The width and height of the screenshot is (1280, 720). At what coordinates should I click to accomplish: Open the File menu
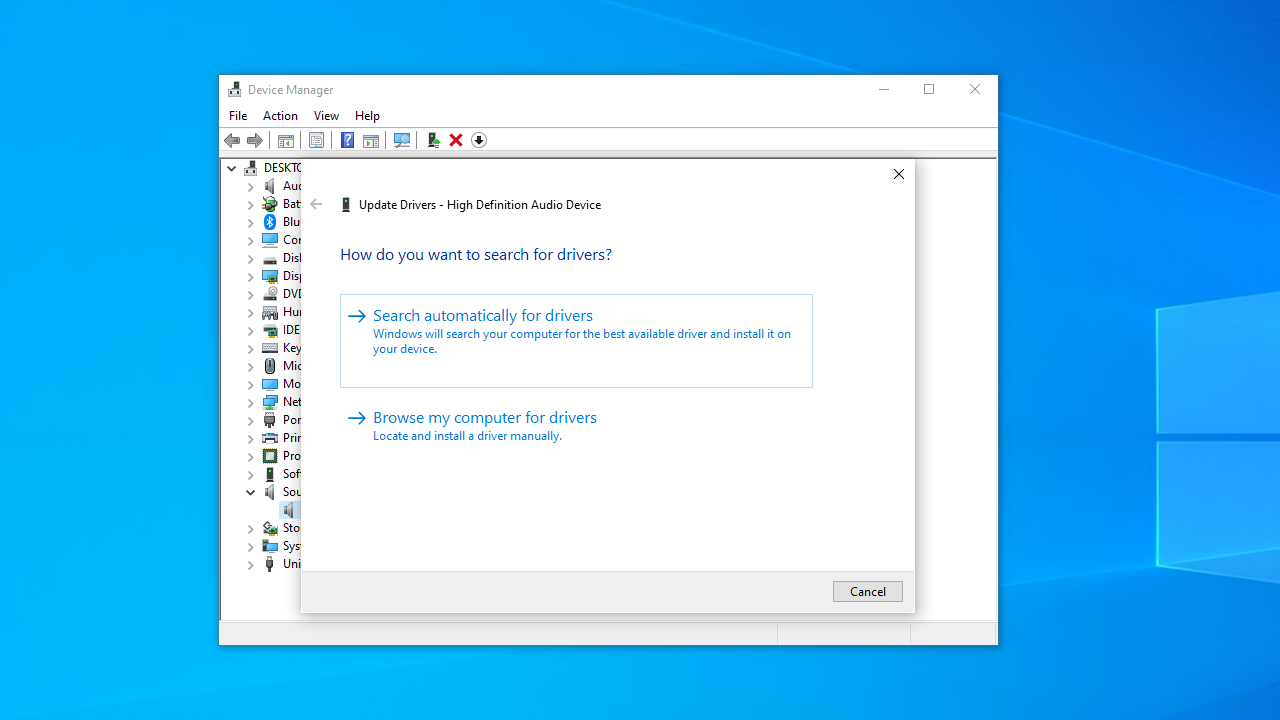click(x=238, y=116)
